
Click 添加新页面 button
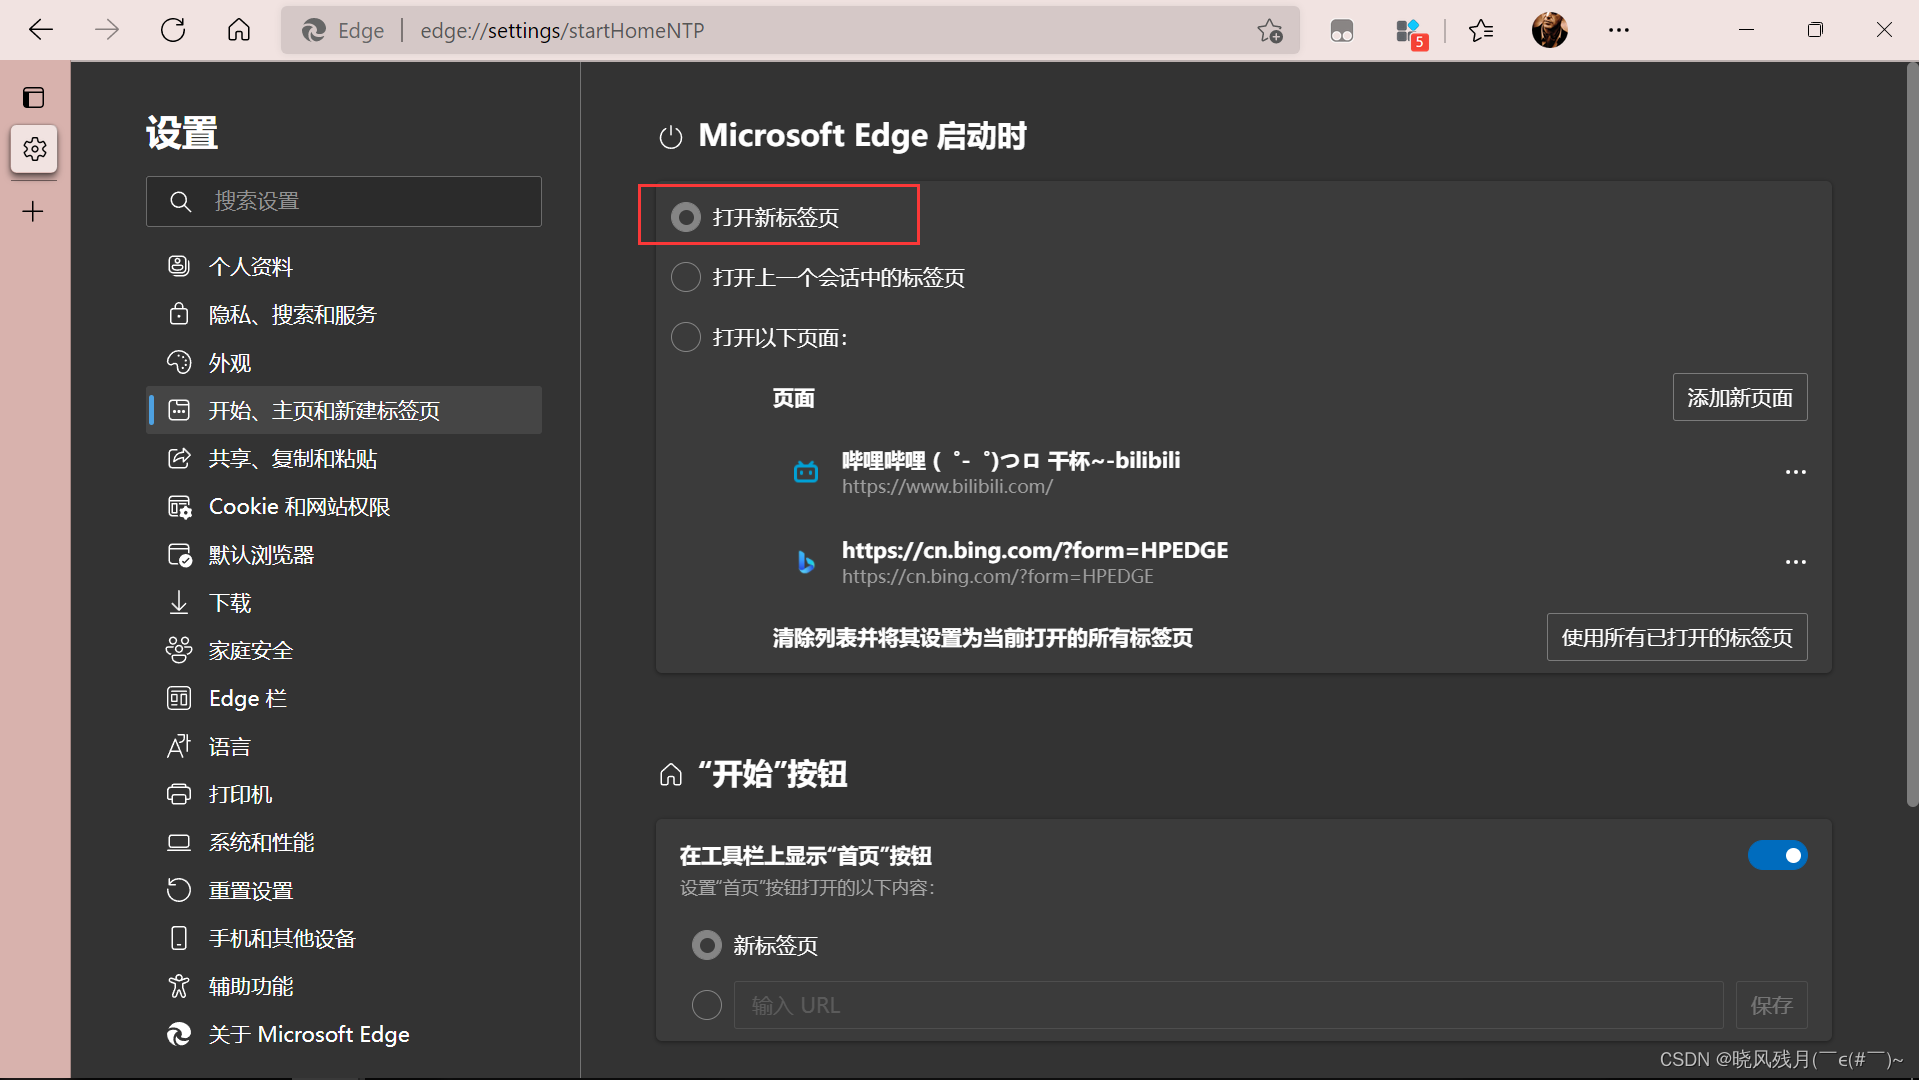[x=1740, y=397]
